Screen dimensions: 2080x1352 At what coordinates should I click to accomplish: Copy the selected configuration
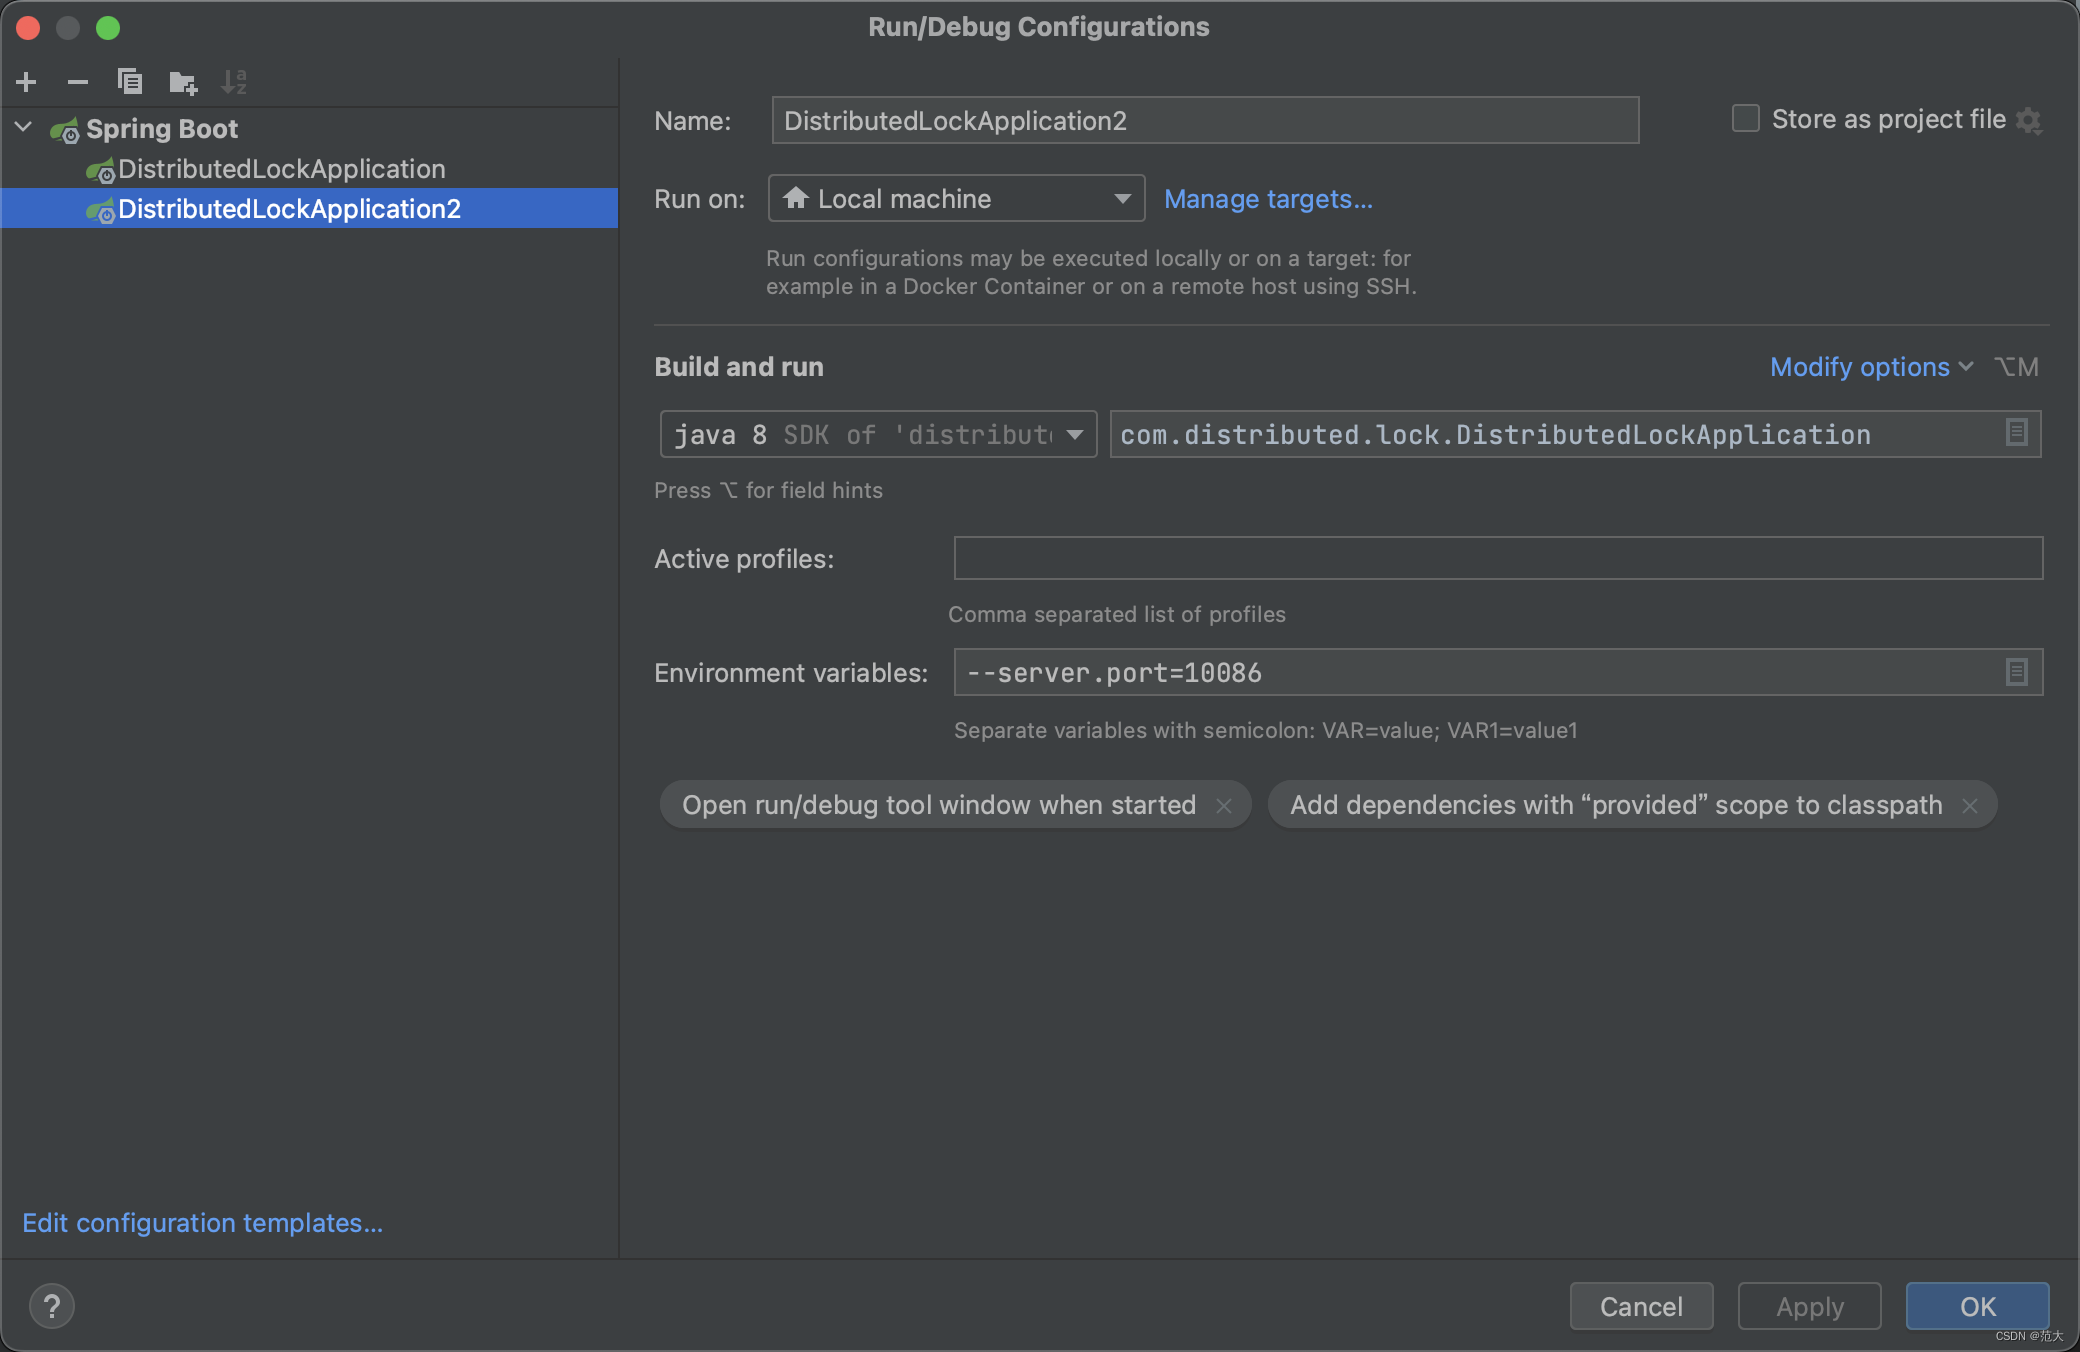pyautogui.click(x=130, y=82)
